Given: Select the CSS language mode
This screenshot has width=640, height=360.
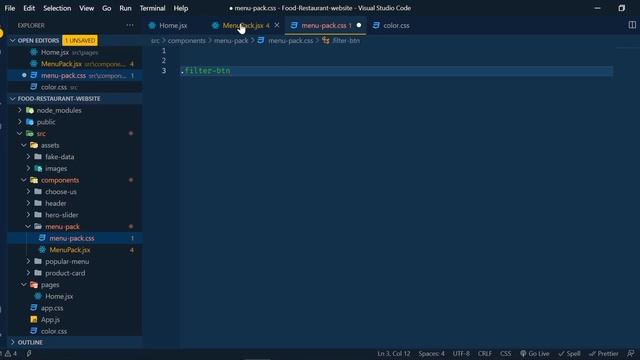Looking at the screenshot, I should coord(506,353).
